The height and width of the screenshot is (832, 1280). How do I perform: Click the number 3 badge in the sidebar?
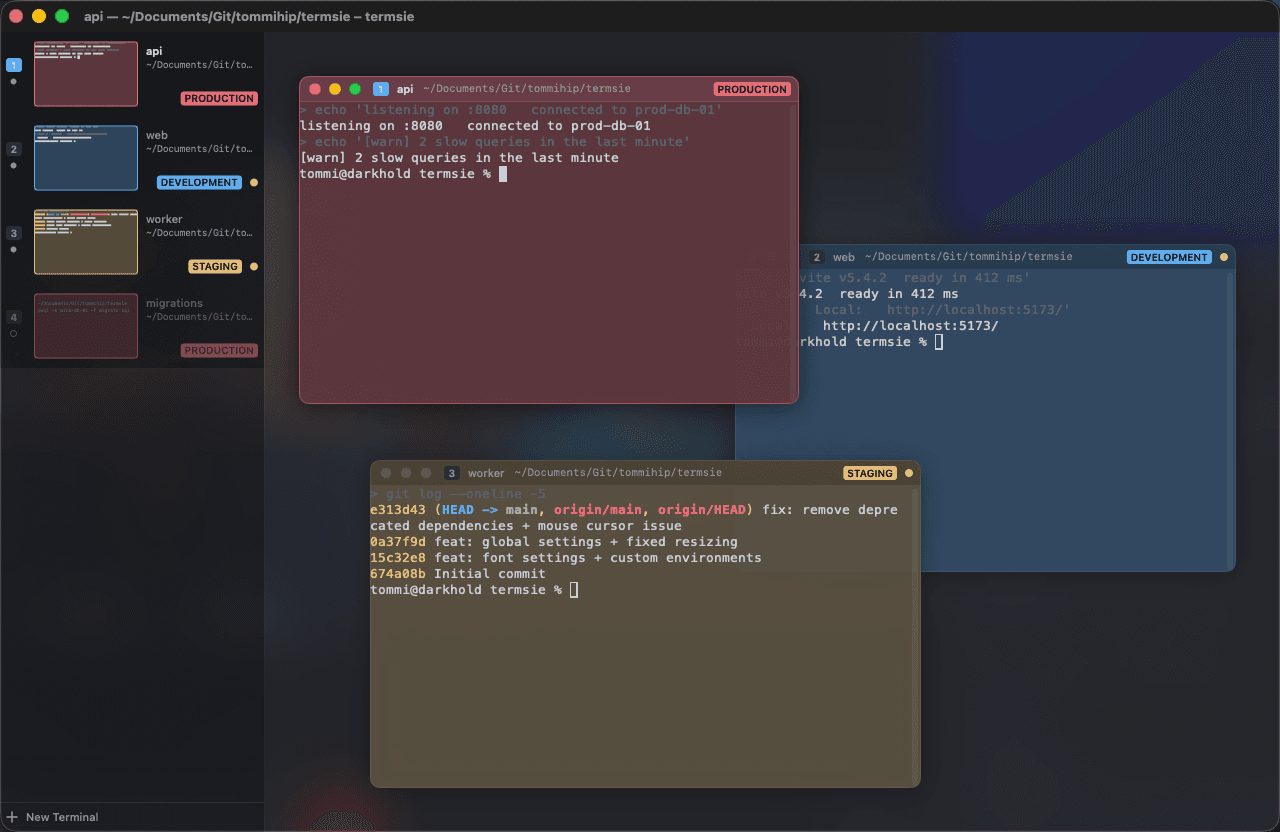coord(13,233)
